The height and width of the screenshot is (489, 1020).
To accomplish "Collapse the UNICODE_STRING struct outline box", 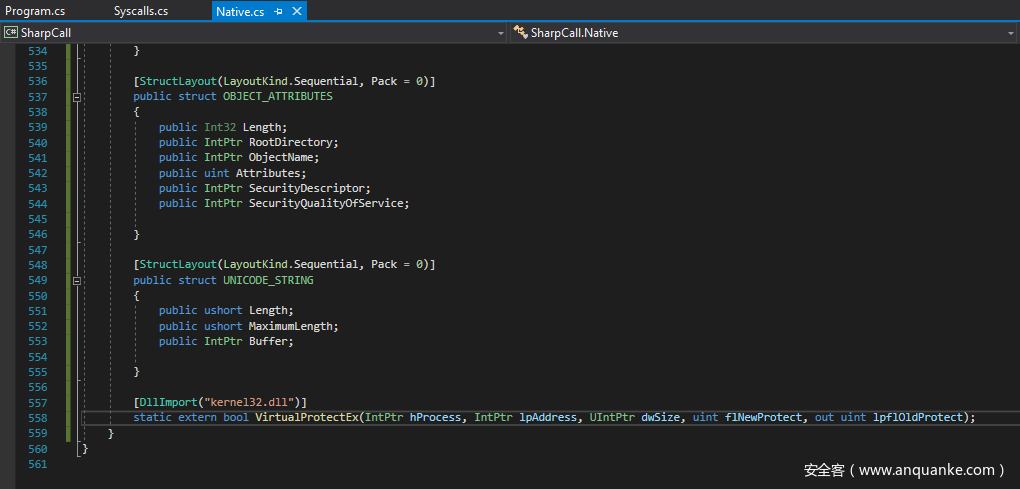I will click(77, 281).
